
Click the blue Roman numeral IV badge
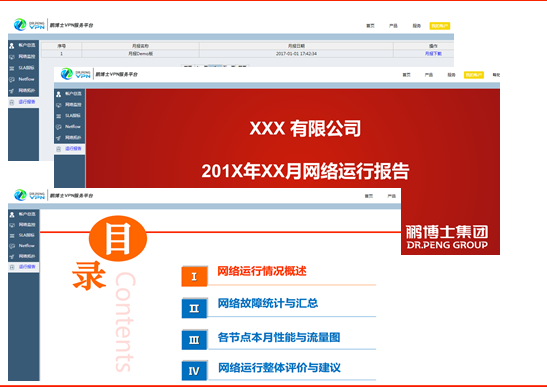194,371
